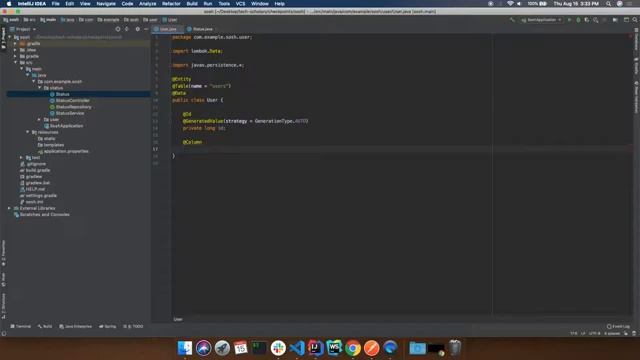The width and height of the screenshot is (640, 360).
Task: Click the Project vertical side tab
Action: 3,38
